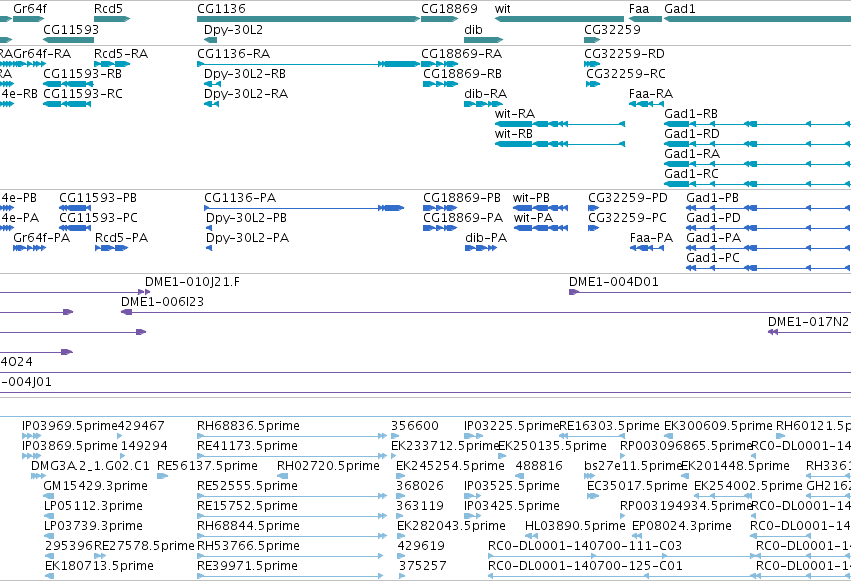The image size is (851, 581).
Task: Select transcript CG11593-RC
Action: tap(83, 94)
